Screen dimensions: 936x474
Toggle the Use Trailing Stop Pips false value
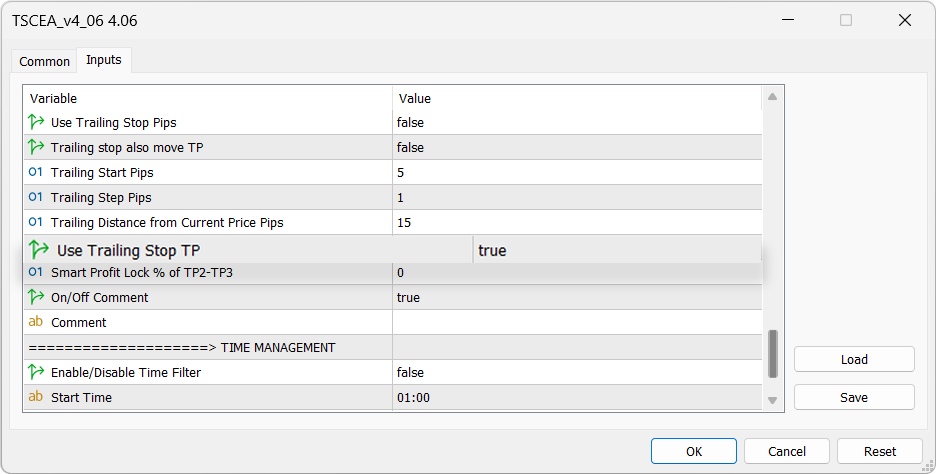[x=576, y=122]
